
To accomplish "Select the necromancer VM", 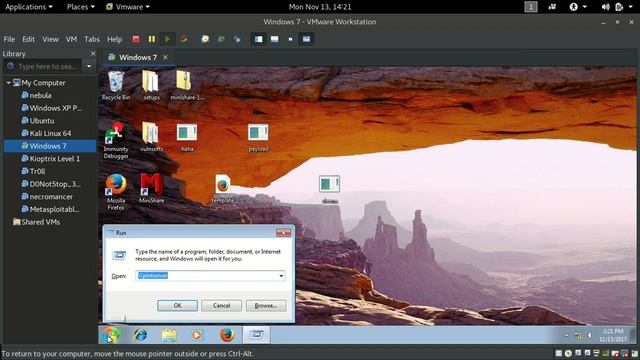I will (47, 196).
